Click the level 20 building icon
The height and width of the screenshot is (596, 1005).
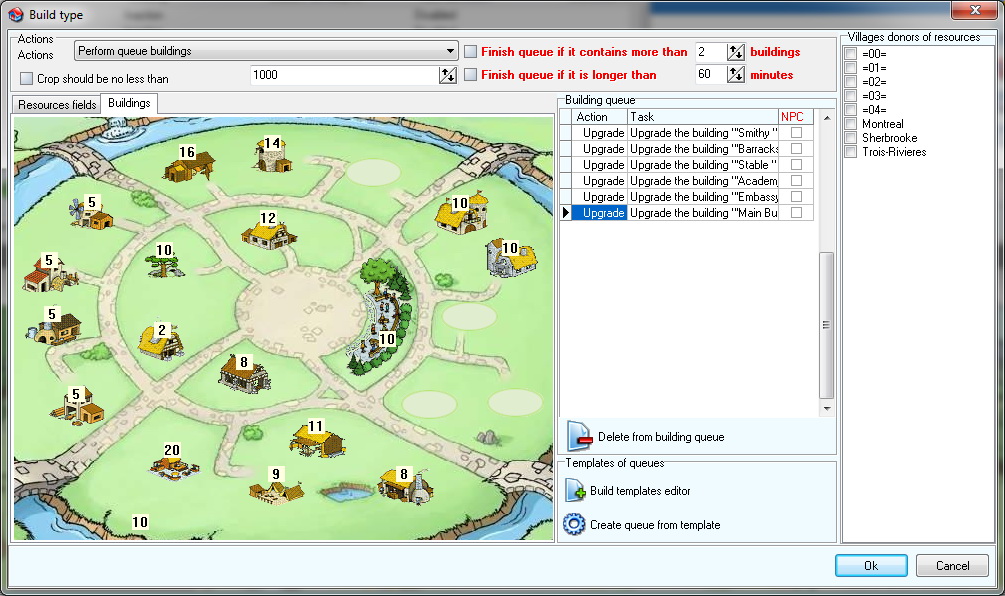[x=173, y=463]
